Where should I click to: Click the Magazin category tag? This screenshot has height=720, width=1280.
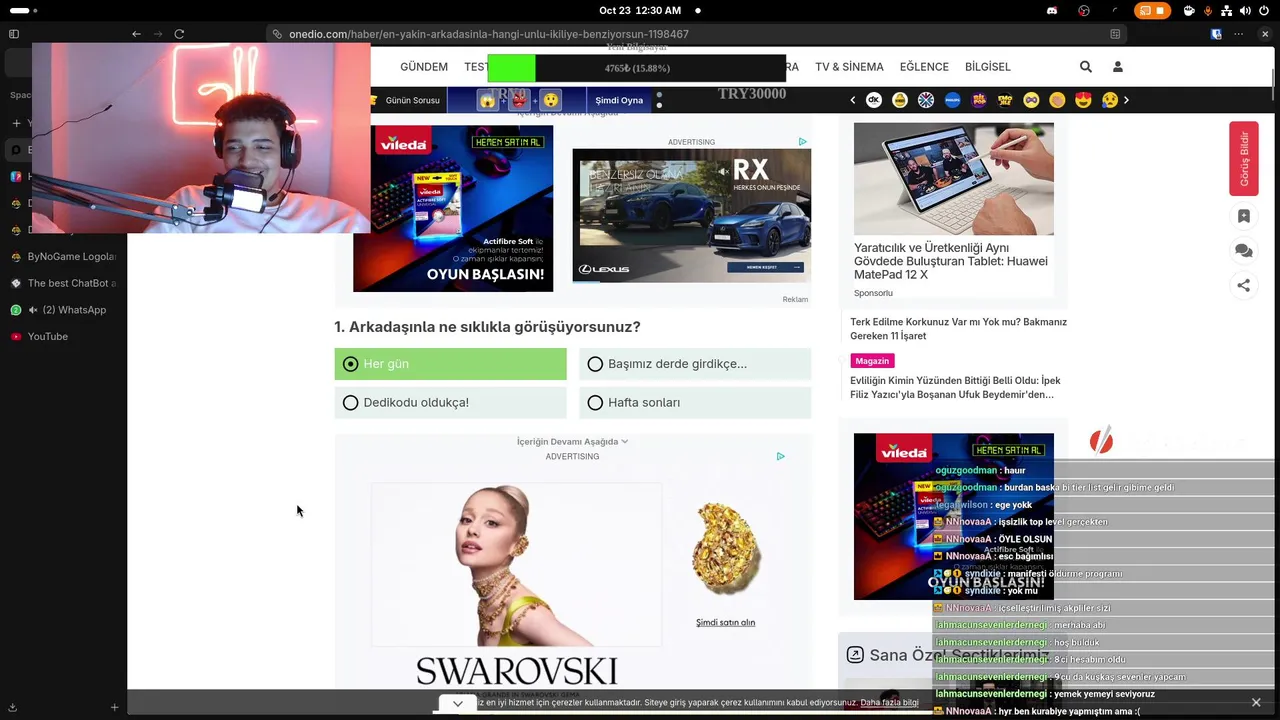871,361
